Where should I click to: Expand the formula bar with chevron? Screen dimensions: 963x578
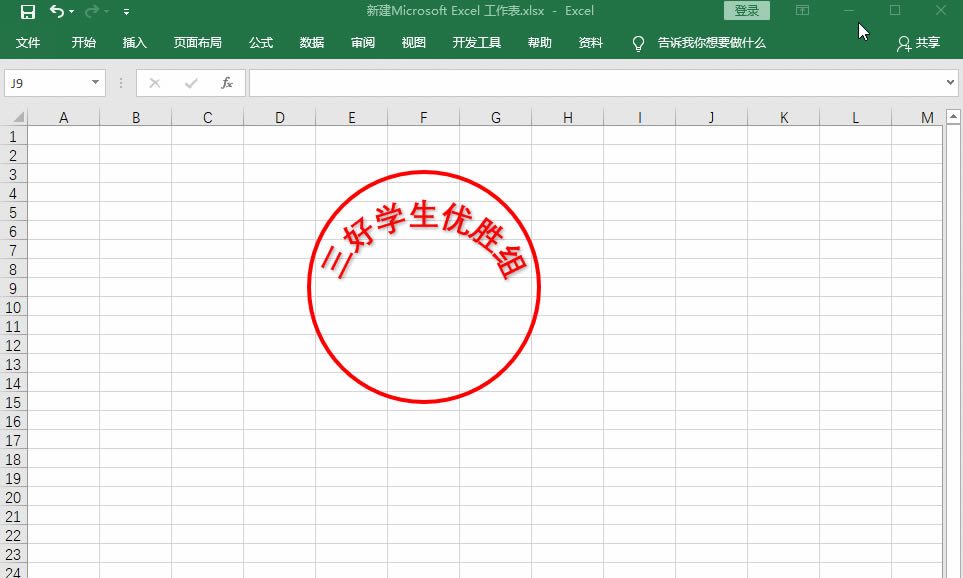pos(950,83)
